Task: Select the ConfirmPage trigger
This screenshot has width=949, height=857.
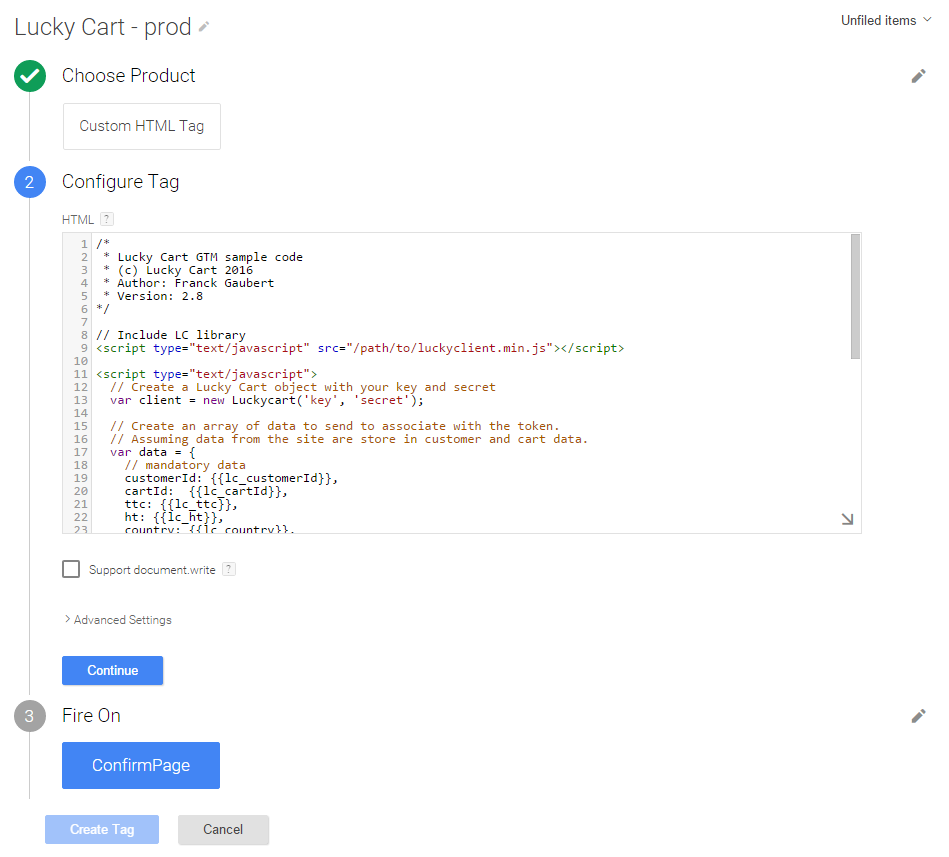Action: coord(141,765)
